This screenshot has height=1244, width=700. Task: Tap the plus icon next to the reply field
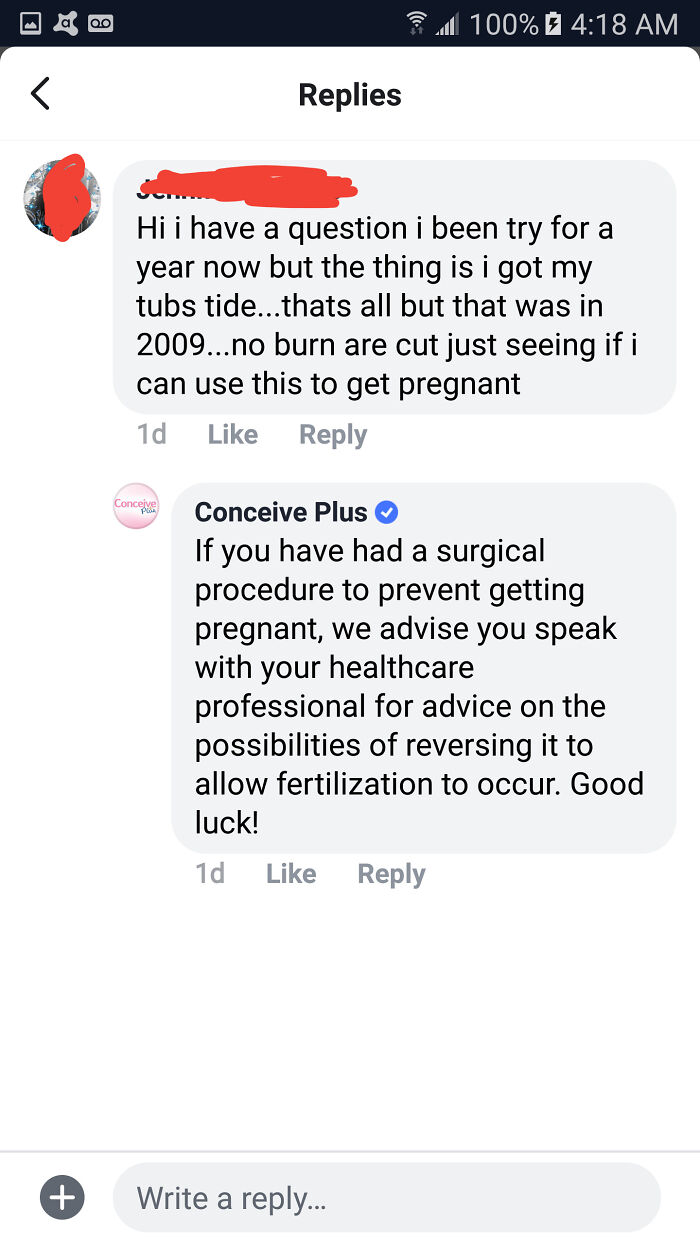pos(61,1197)
